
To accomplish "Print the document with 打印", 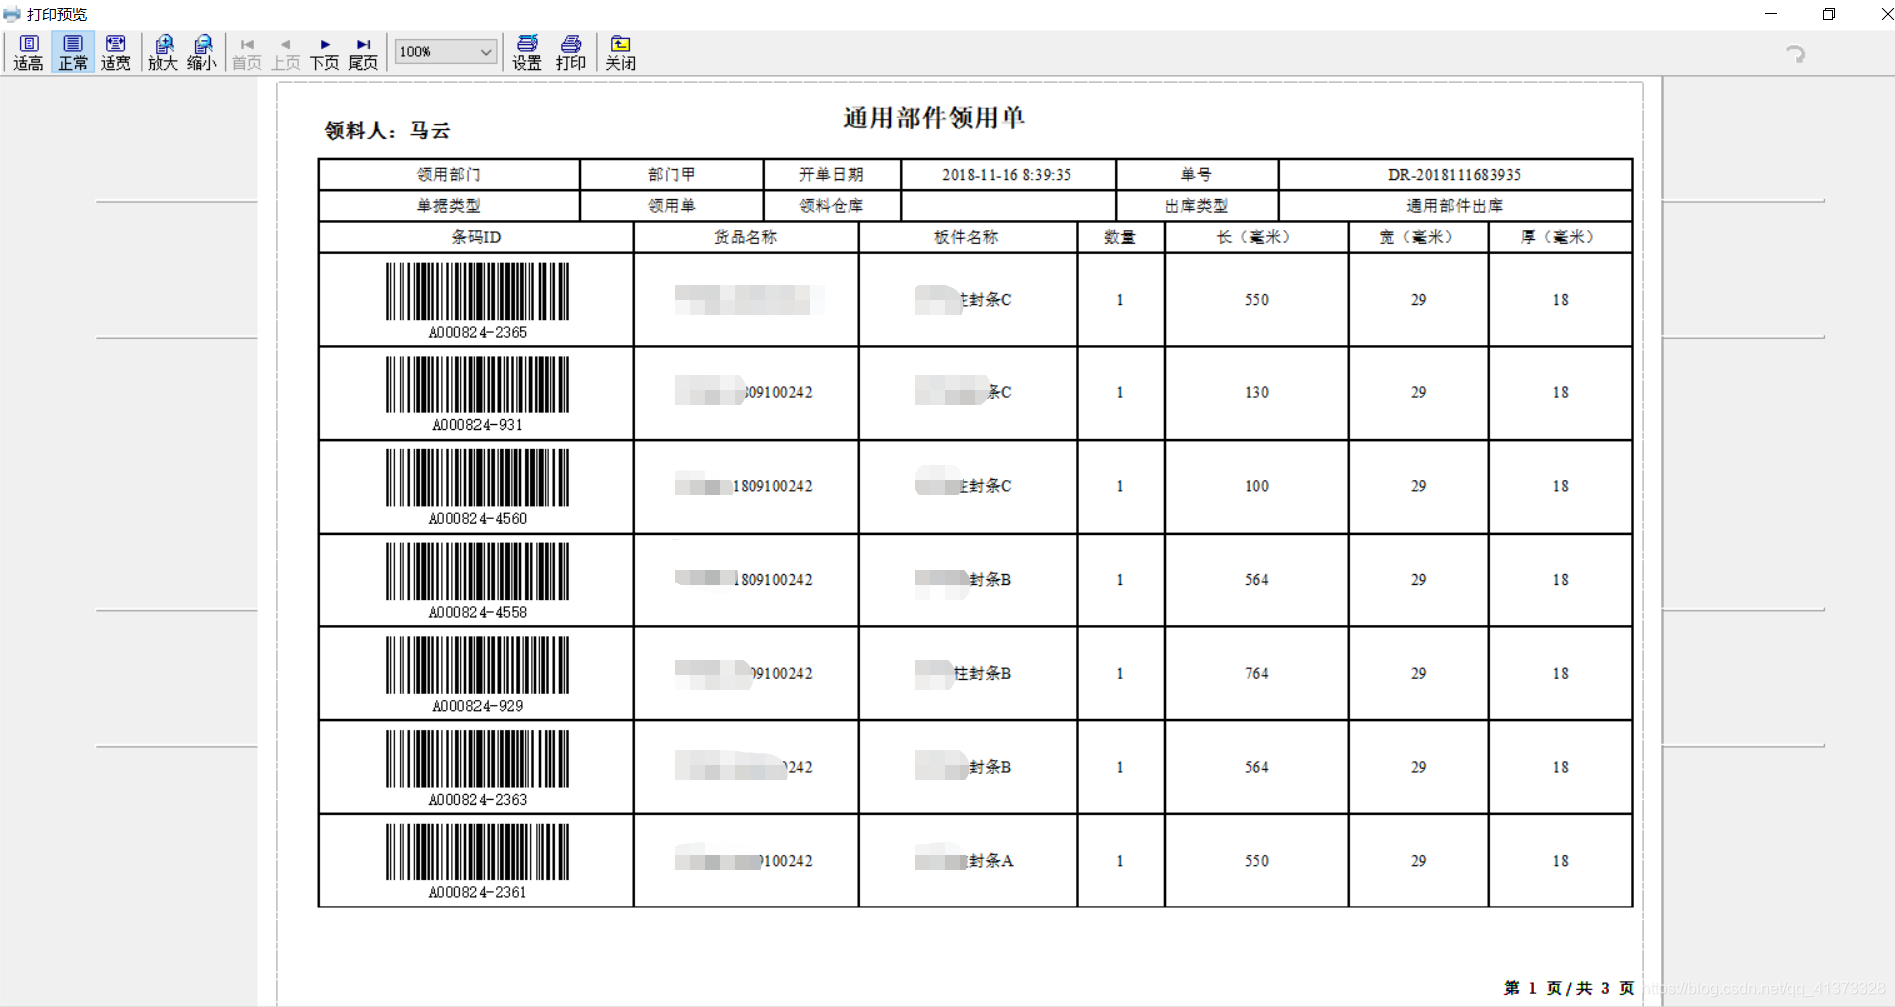I will tap(571, 52).
